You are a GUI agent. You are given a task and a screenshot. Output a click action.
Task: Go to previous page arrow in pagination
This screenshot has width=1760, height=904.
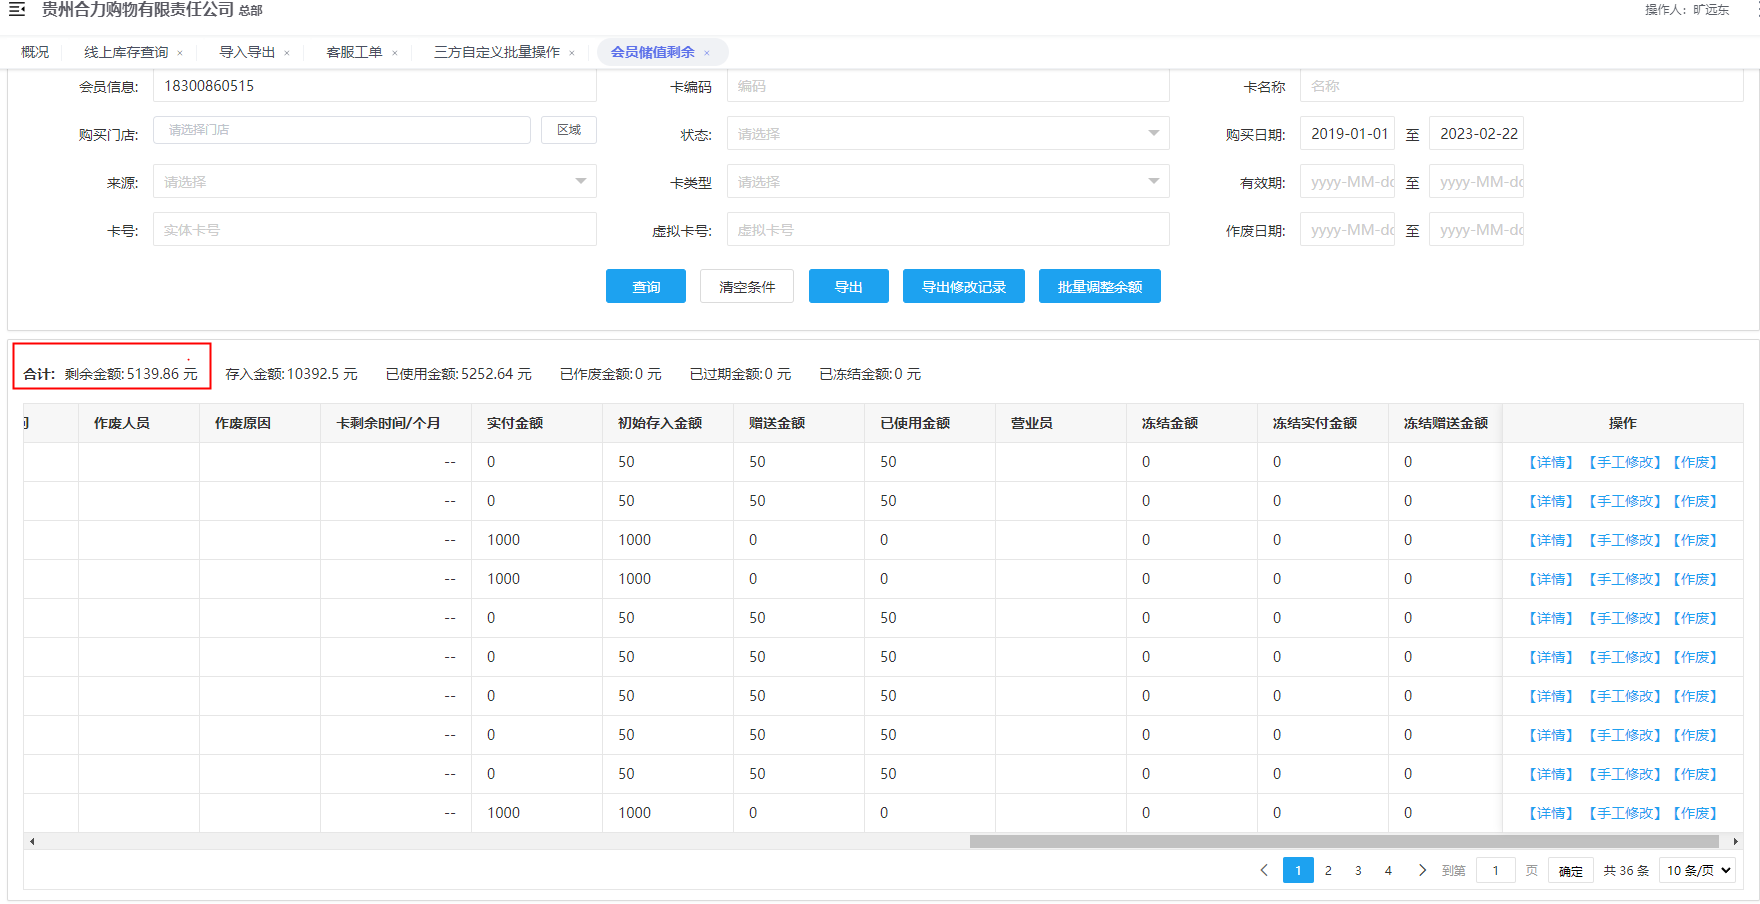pyautogui.click(x=1264, y=870)
